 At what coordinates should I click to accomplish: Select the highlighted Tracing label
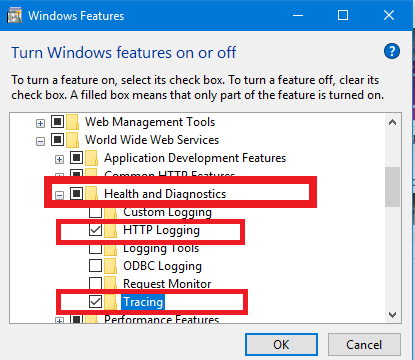click(143, 302)
